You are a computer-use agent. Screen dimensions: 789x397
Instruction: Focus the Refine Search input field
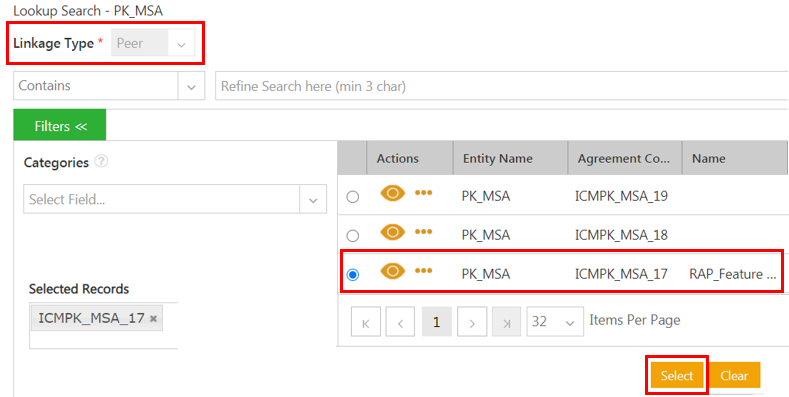click(x=502, y=86)
